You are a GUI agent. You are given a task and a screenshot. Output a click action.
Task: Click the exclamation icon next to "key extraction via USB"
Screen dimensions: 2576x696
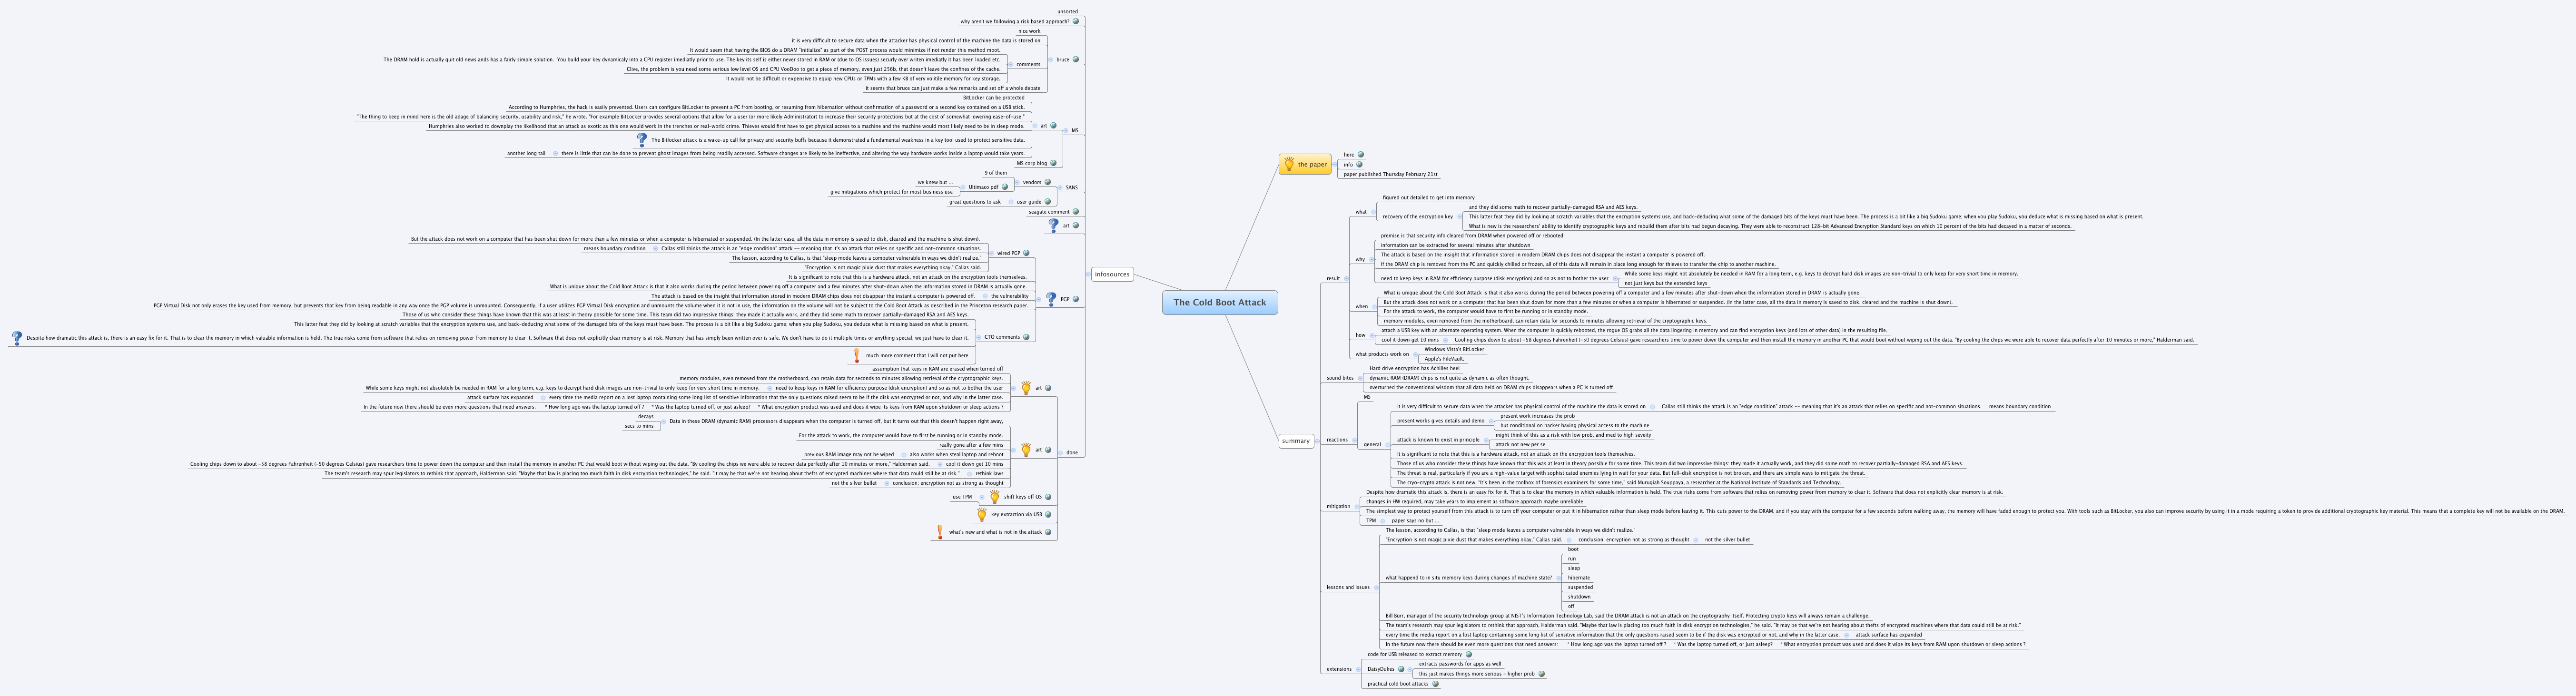pos(982,516)
